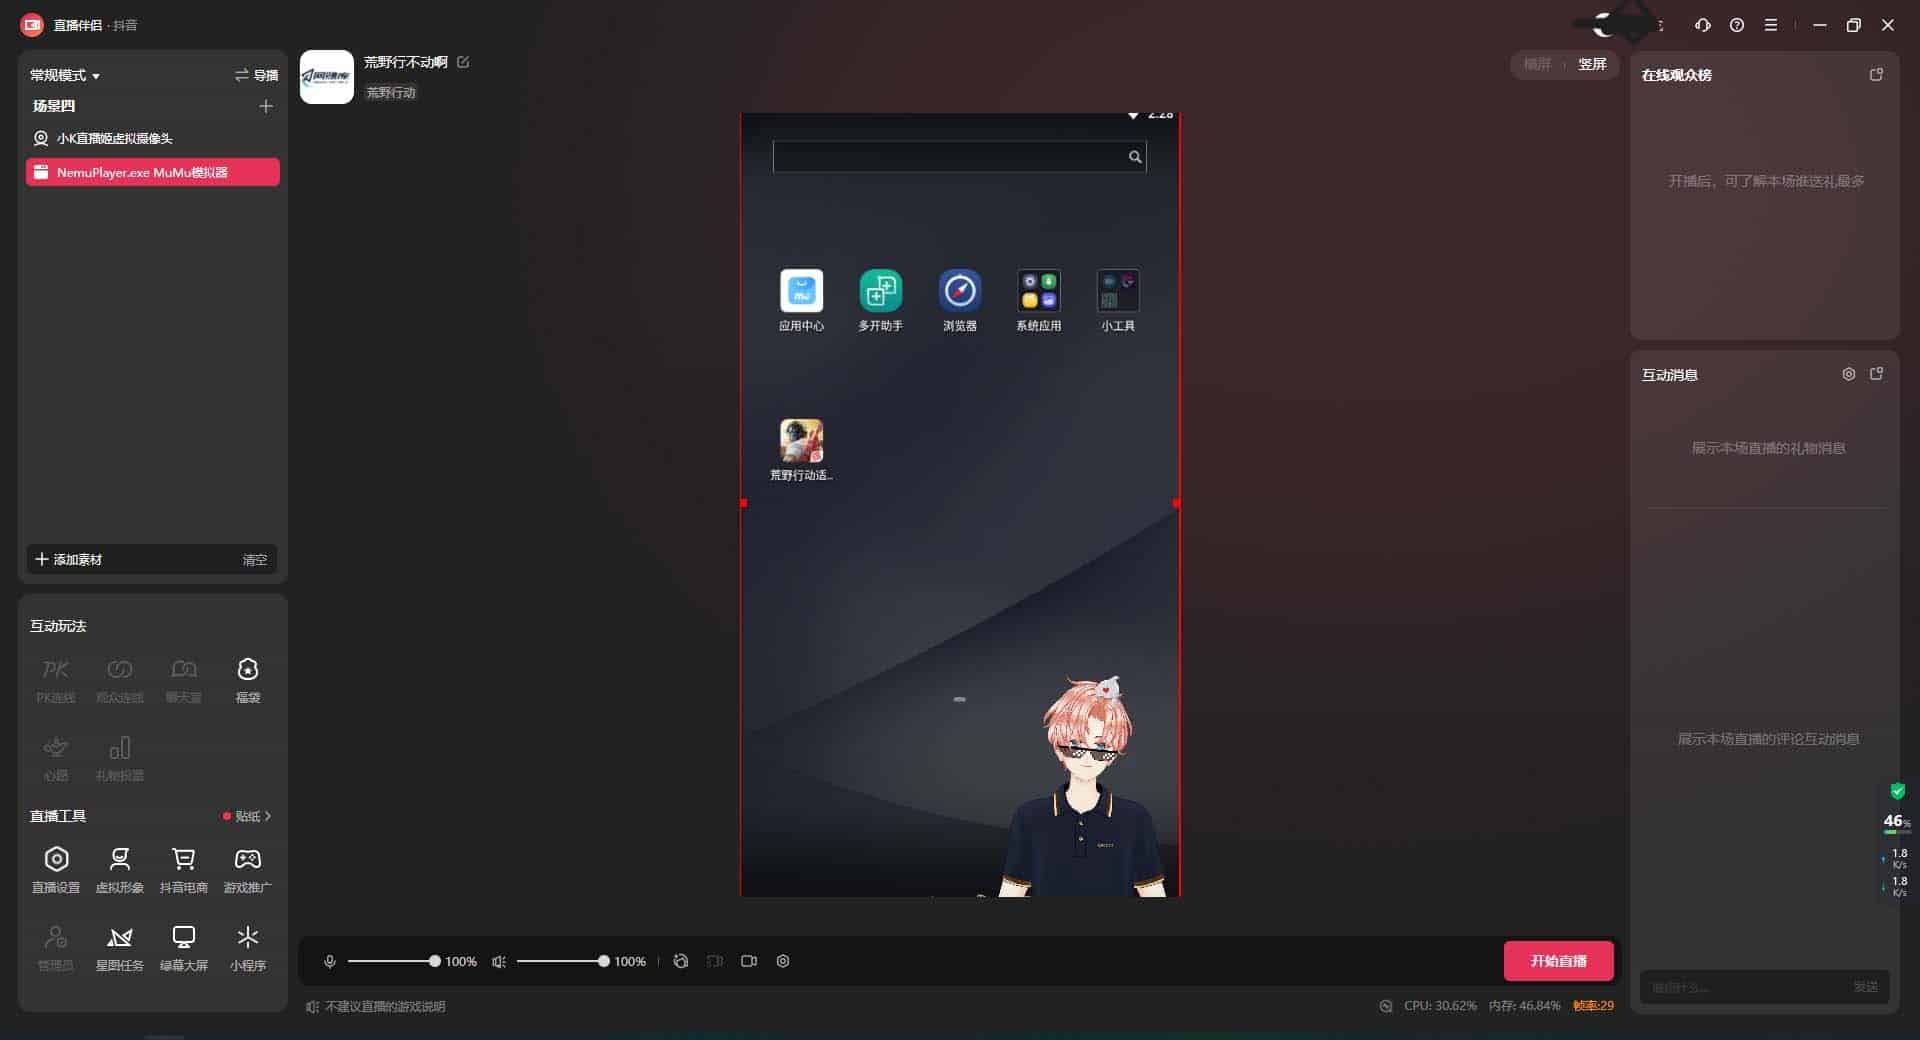The image size is (1920, 1040).
Task: Open 星图任务 tasks tool
Action: coord(119,947)
